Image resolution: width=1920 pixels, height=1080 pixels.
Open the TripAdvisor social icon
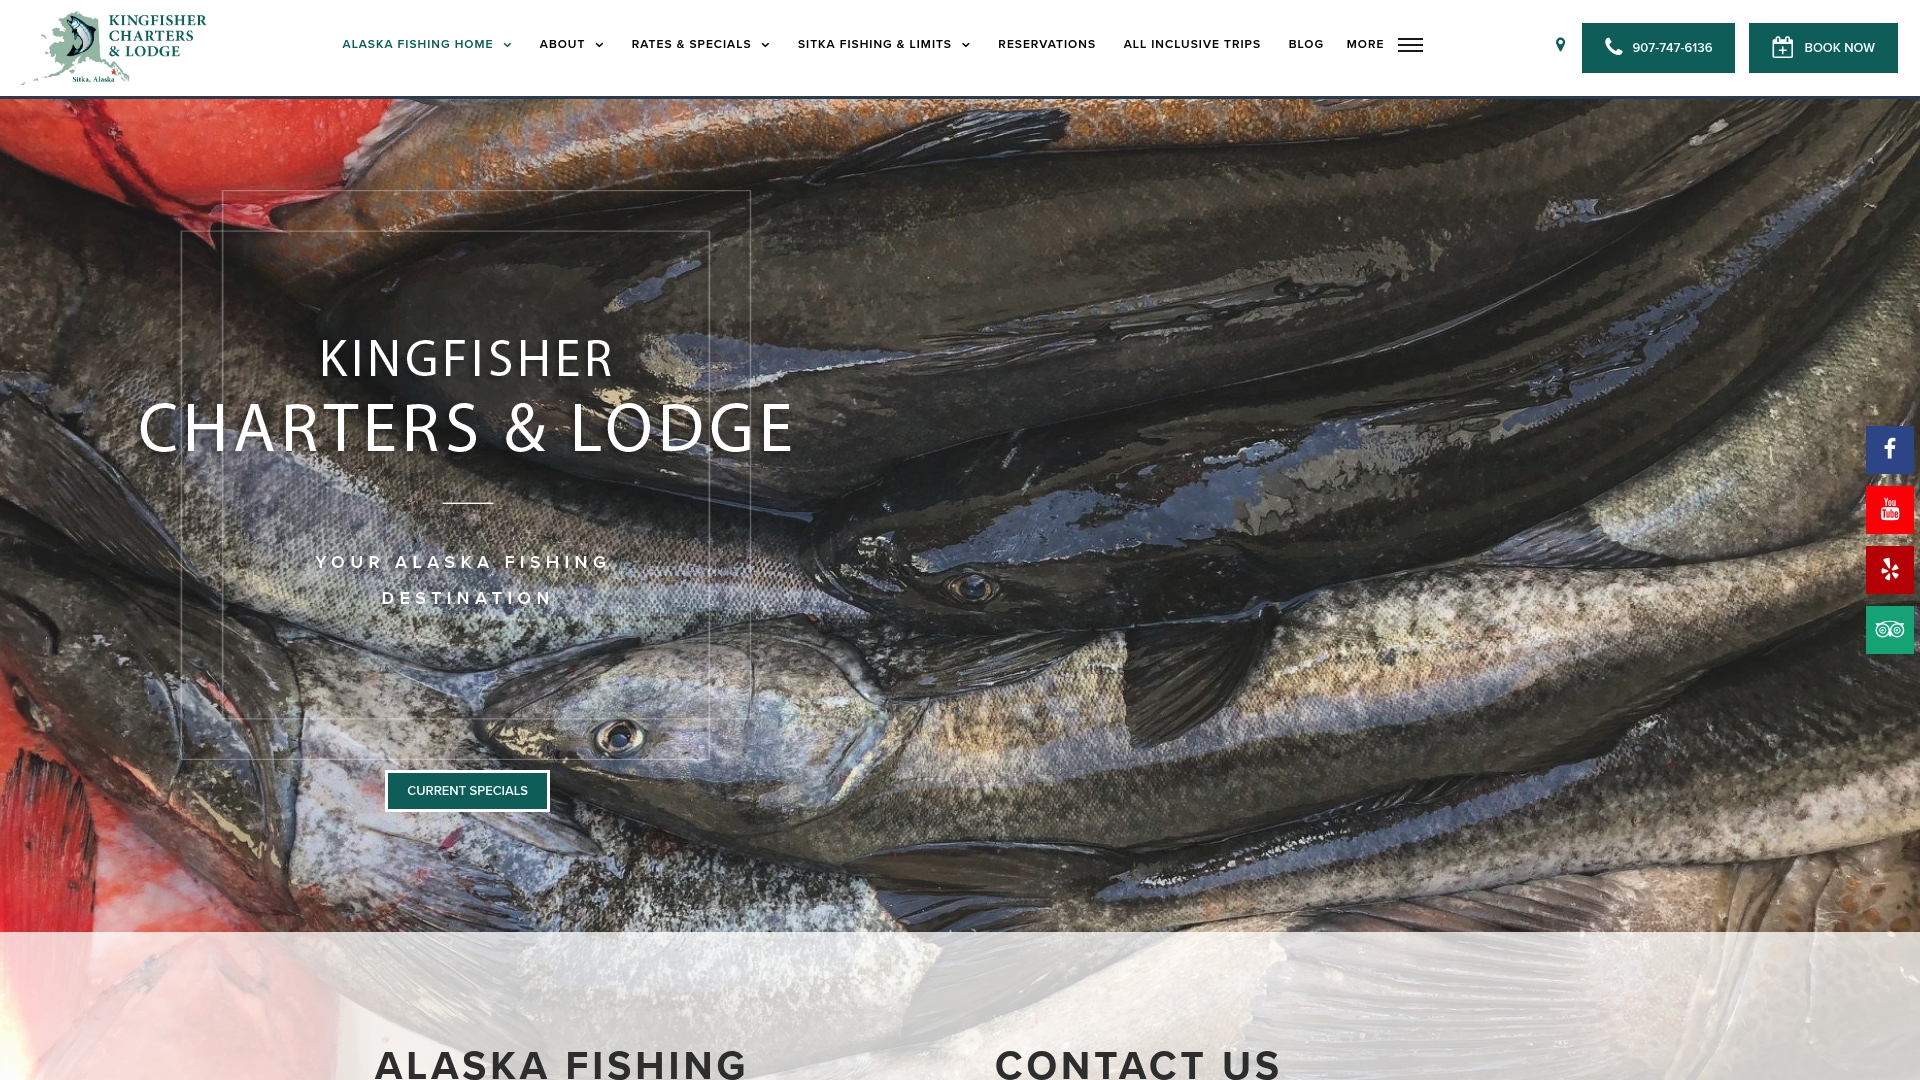coord(1890,630)
